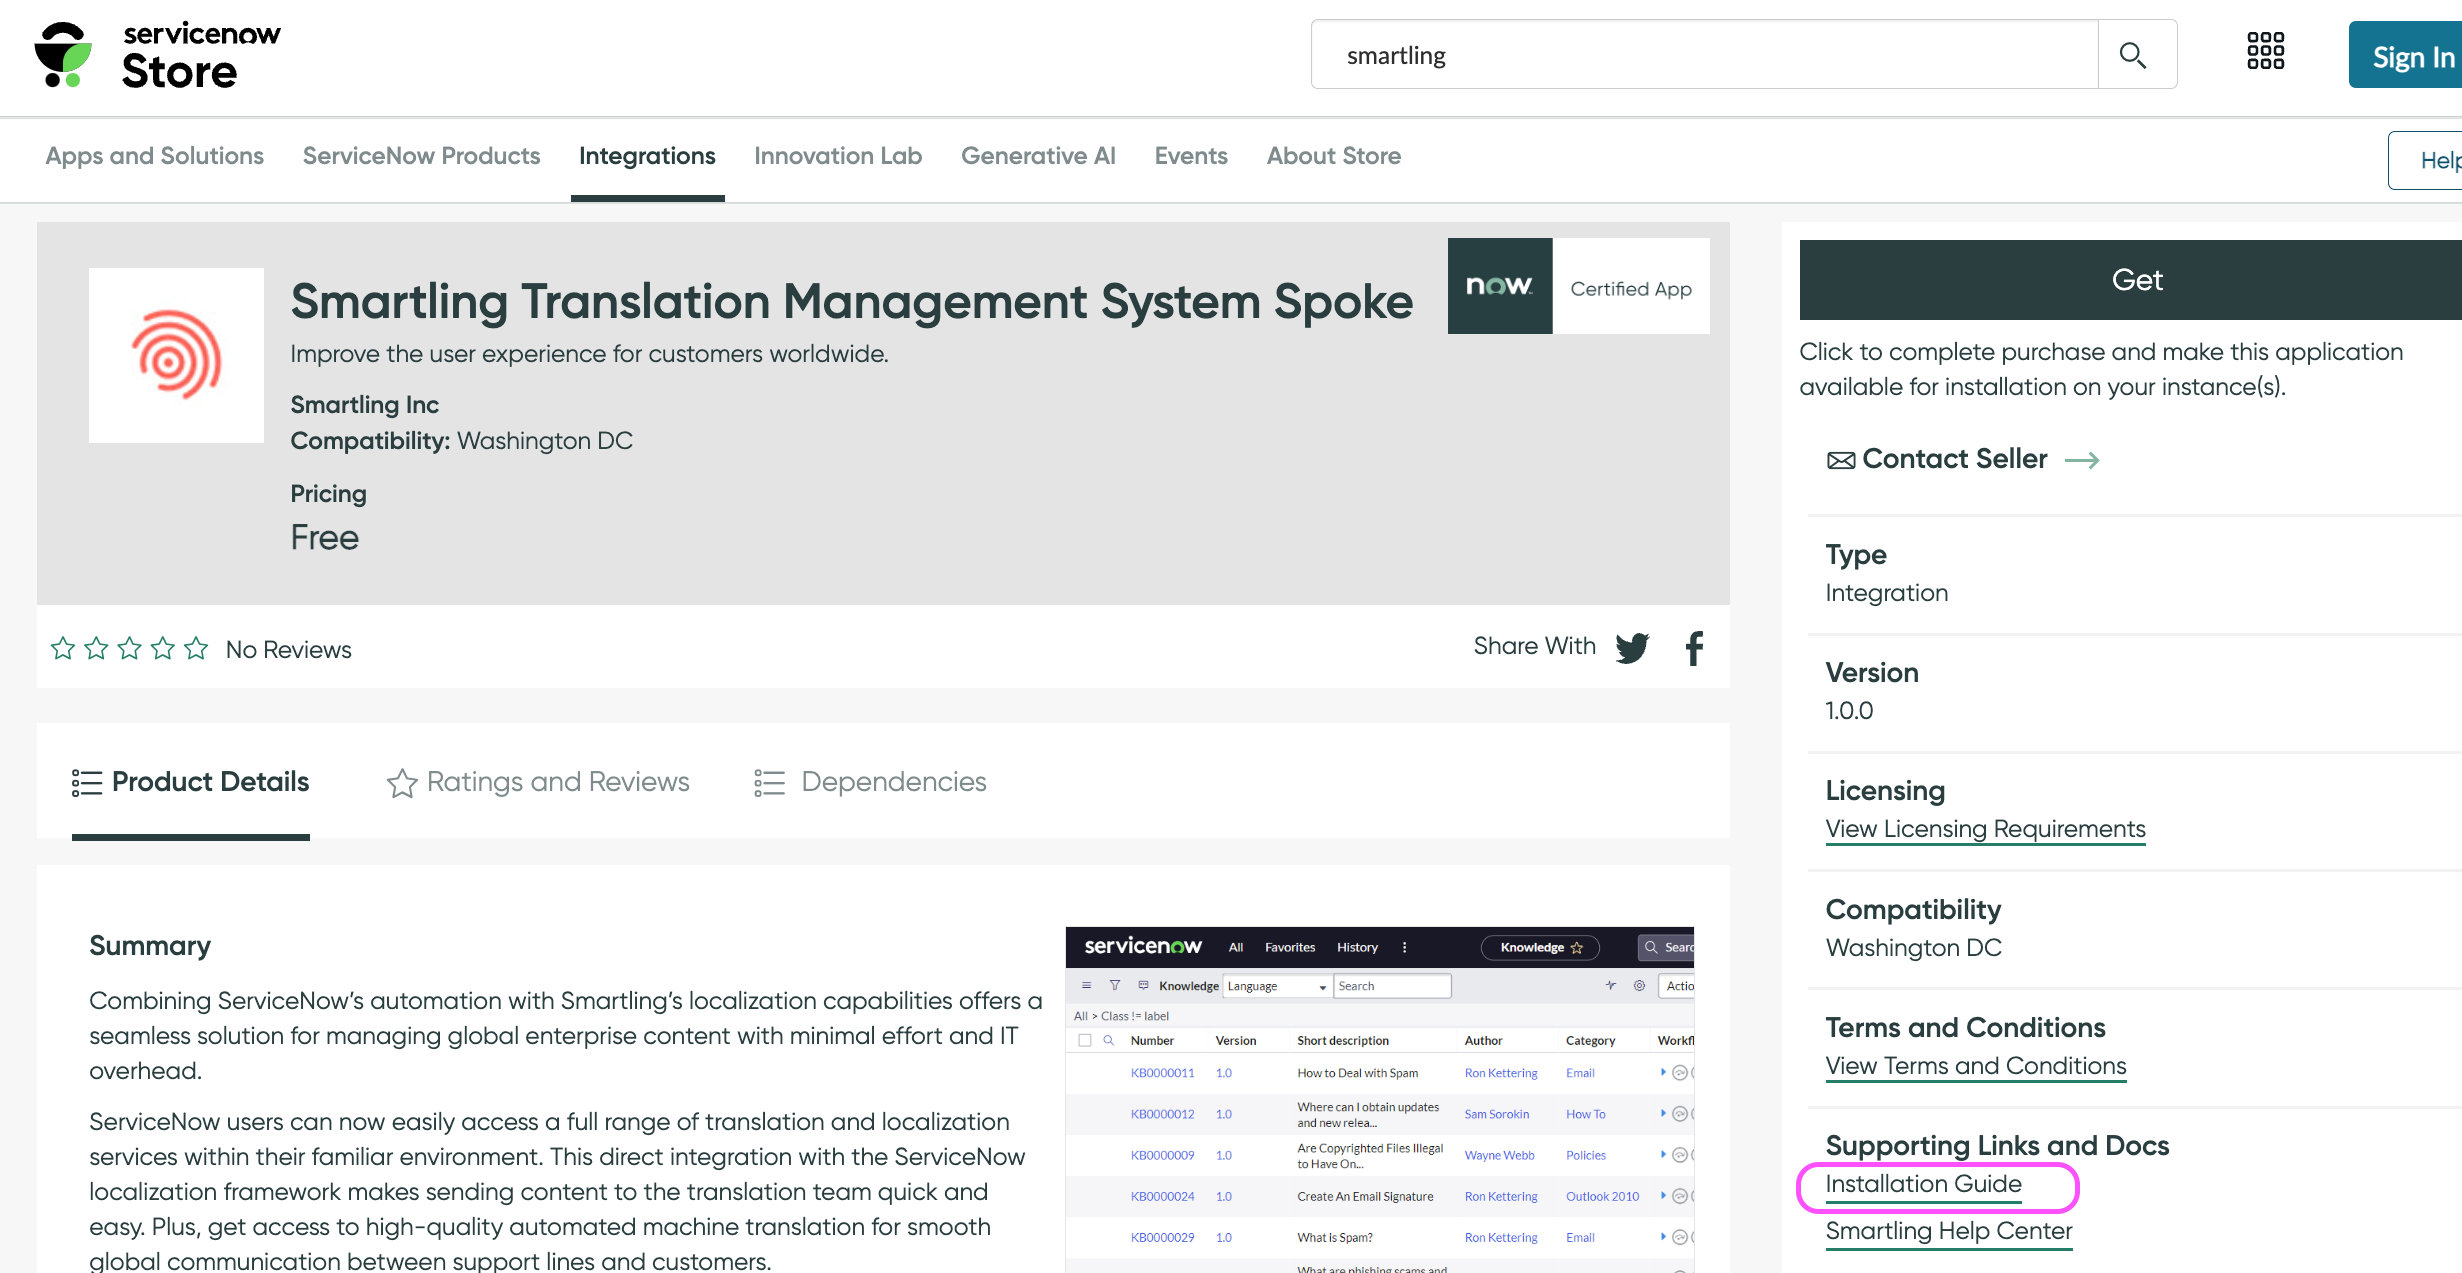The width and height of the screenshot is (2462, 1273).
Task: Click the Now Certified App badge
Action: (1579, 286)
